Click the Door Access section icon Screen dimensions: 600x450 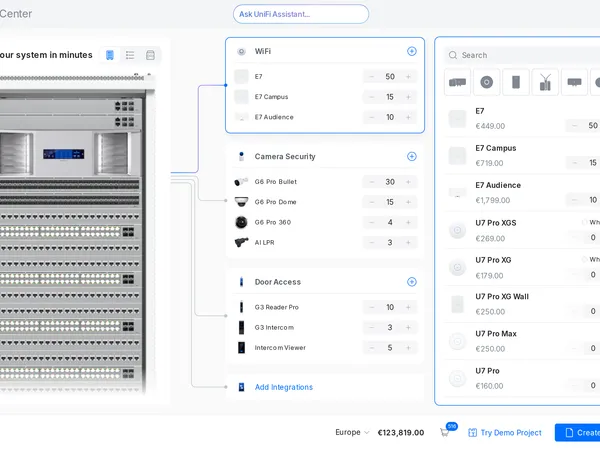tap(241, 282)
